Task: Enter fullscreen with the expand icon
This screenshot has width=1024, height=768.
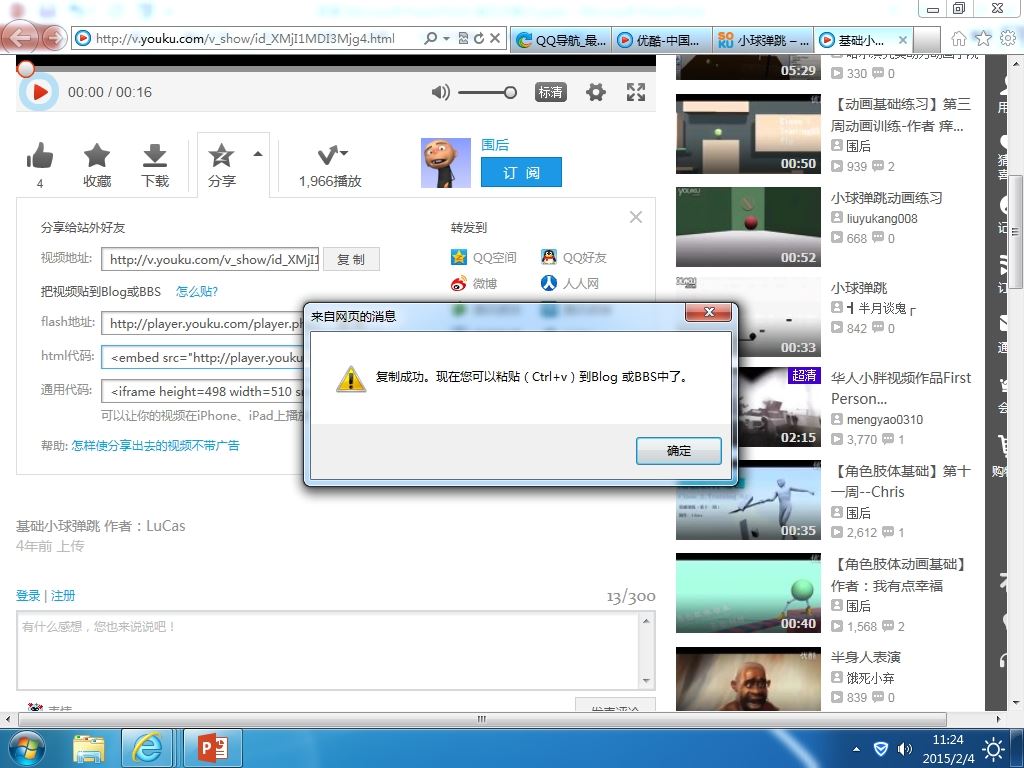Action: (x=635, y=92)
